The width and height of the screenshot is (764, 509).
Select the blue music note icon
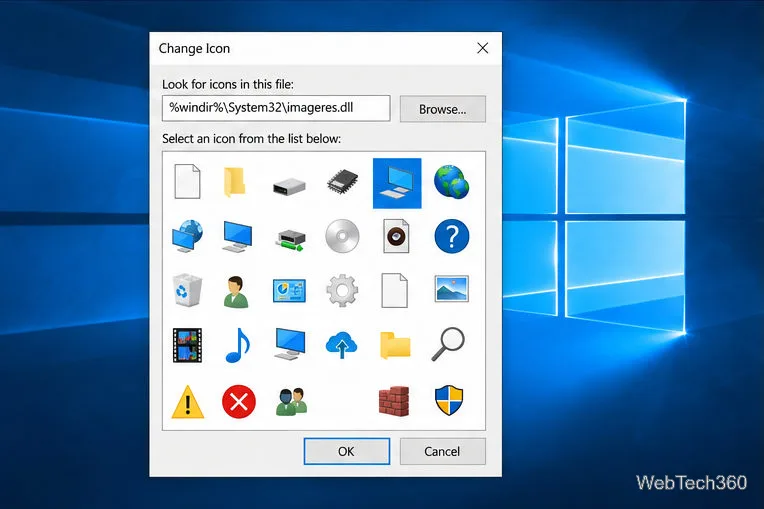[x=238, y=345]
